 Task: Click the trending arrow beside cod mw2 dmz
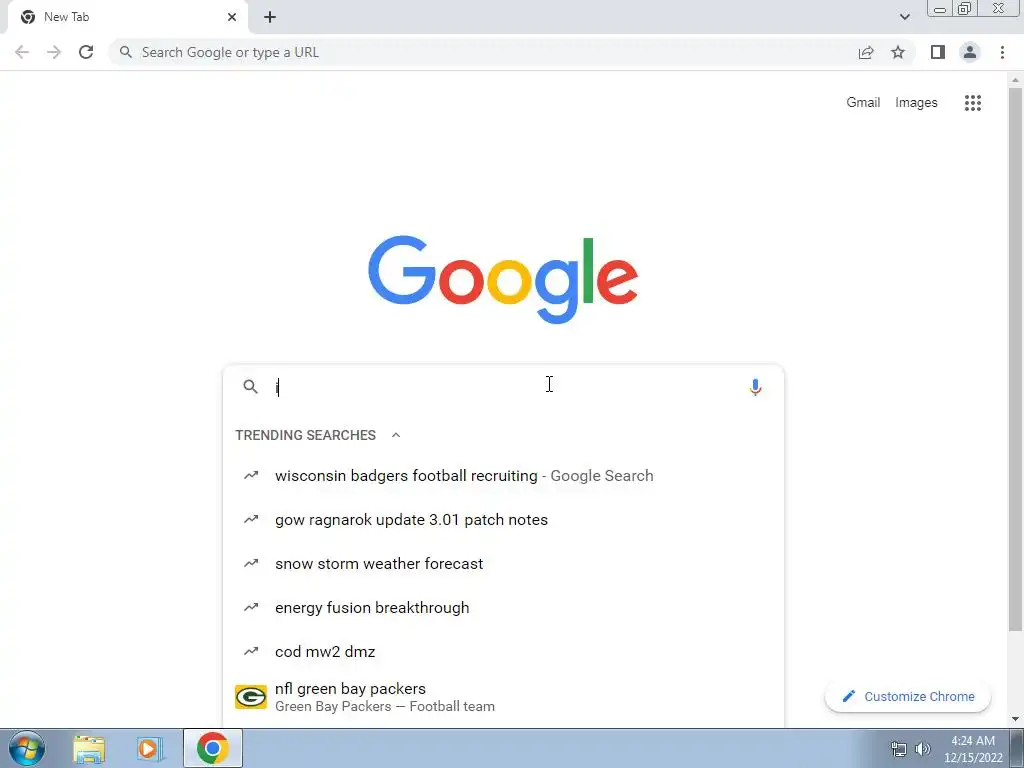(x=251, y=651)
